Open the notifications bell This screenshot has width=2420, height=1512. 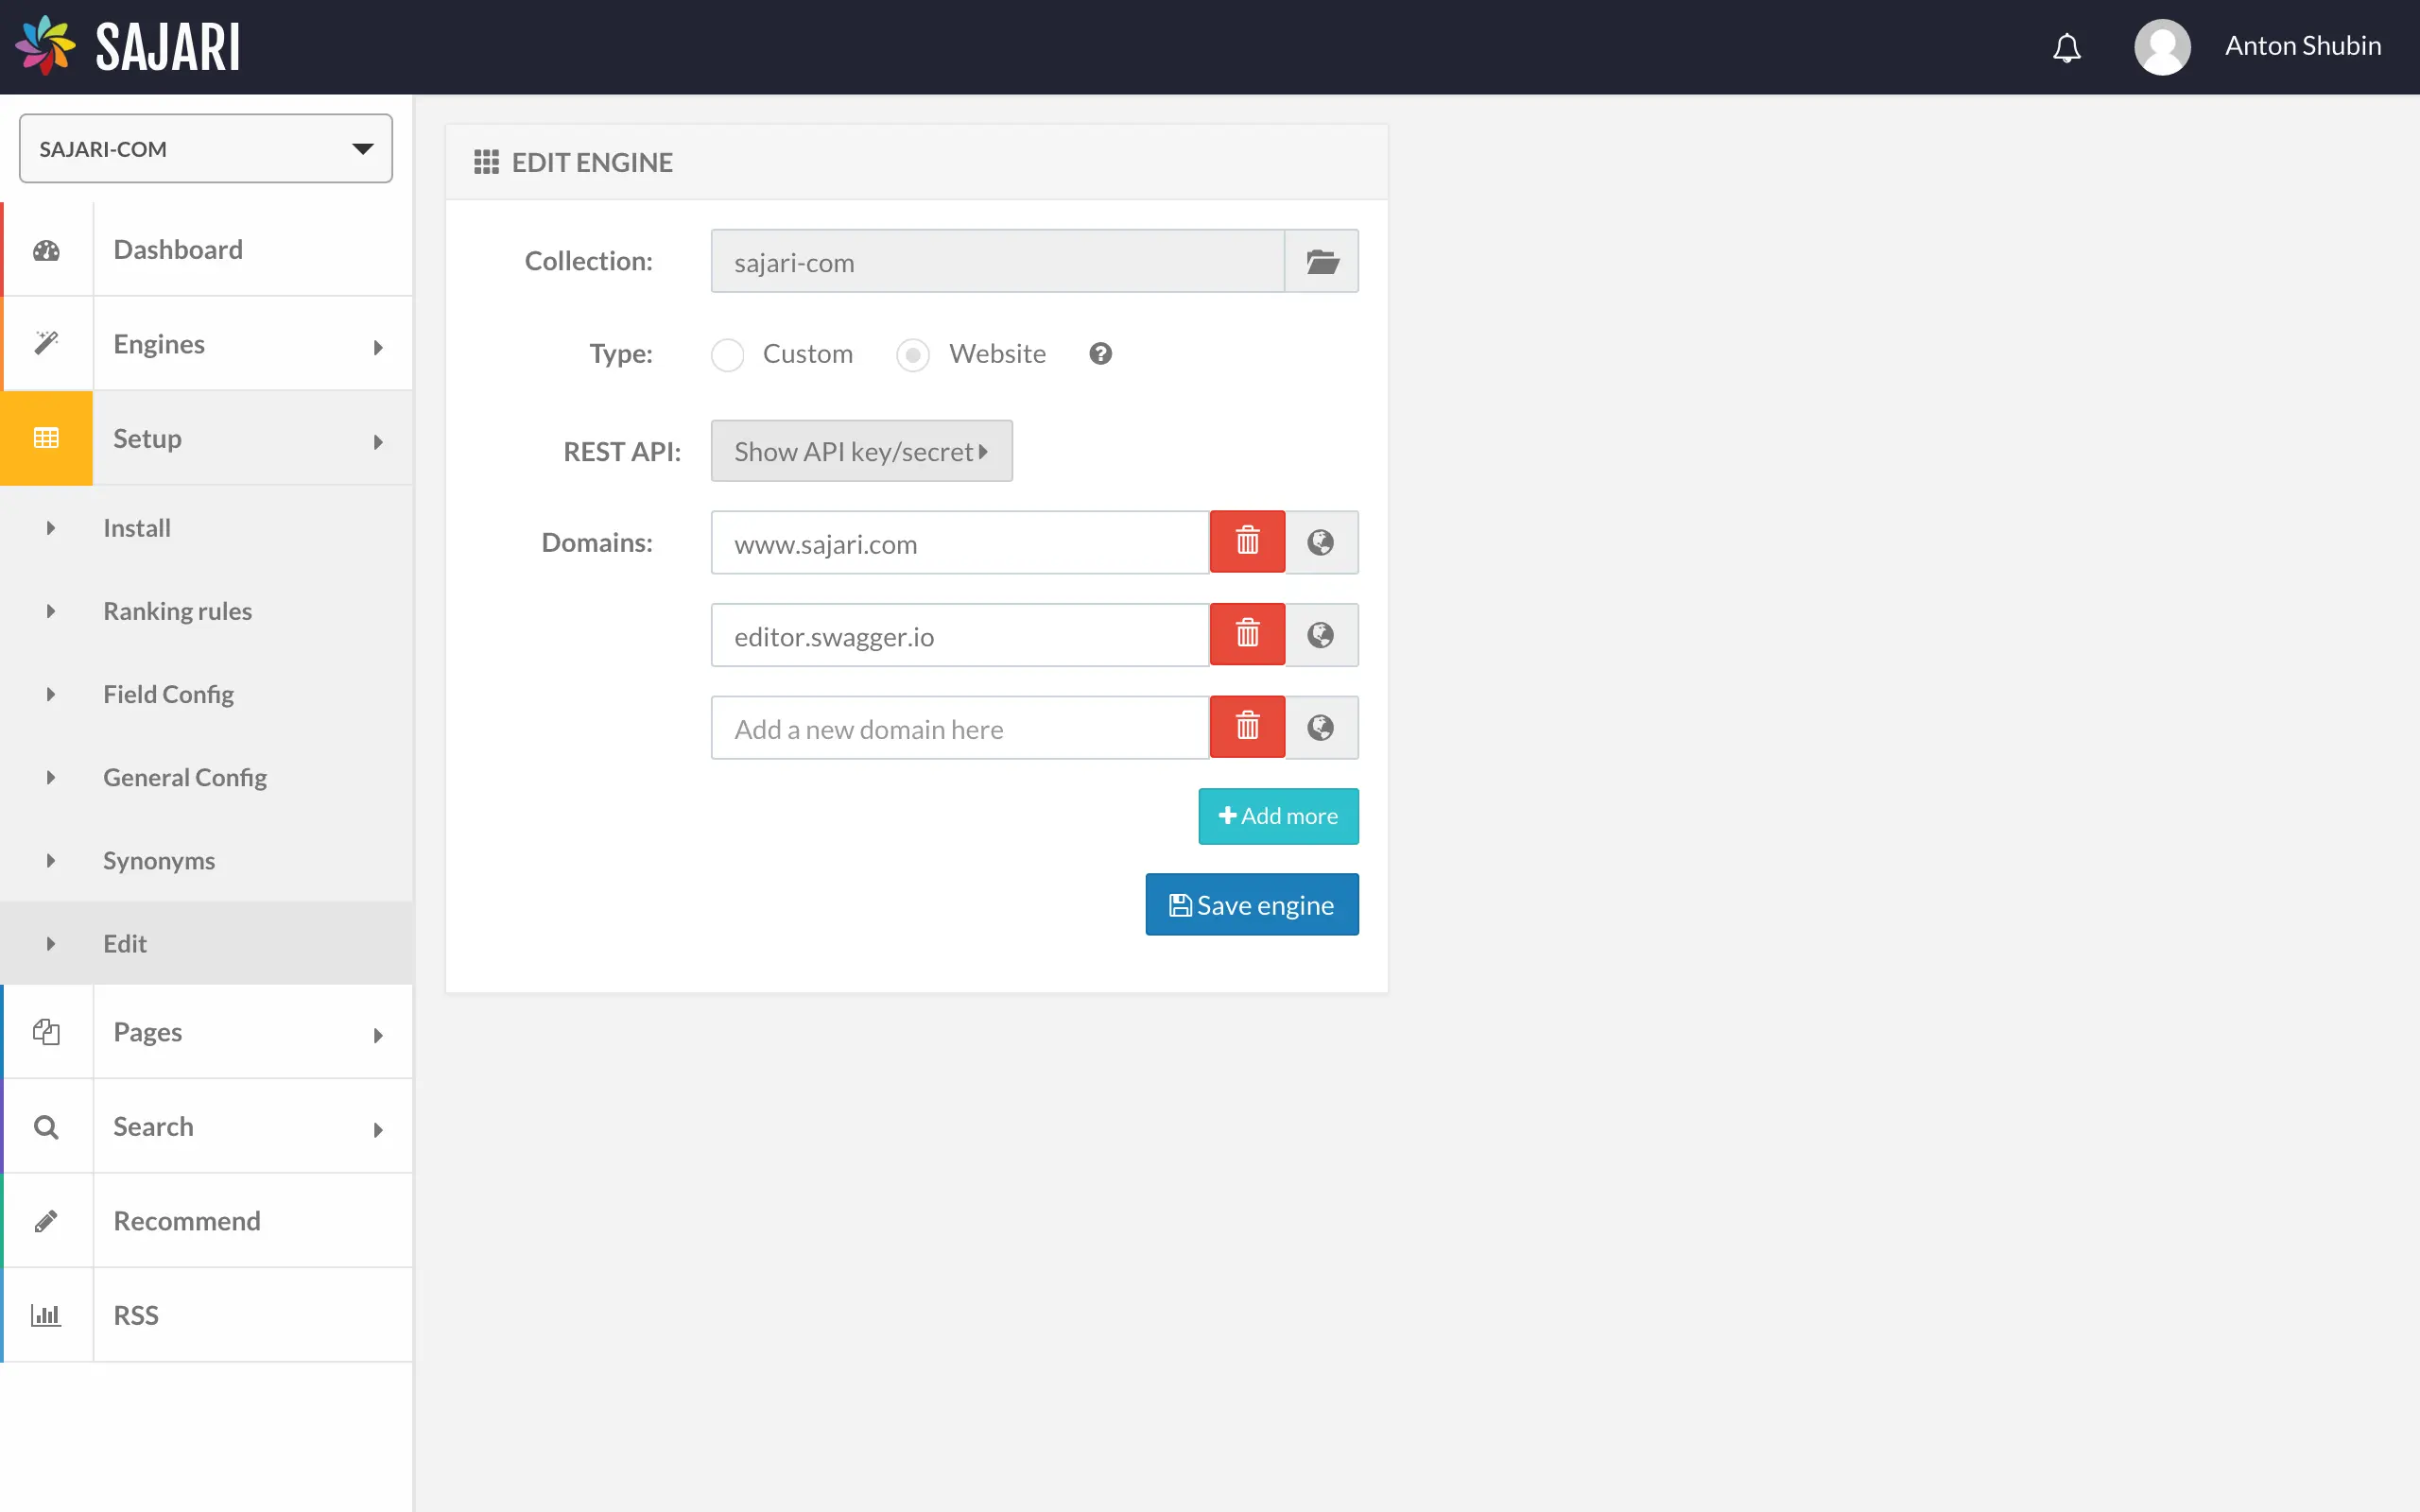pos(2067,47)
